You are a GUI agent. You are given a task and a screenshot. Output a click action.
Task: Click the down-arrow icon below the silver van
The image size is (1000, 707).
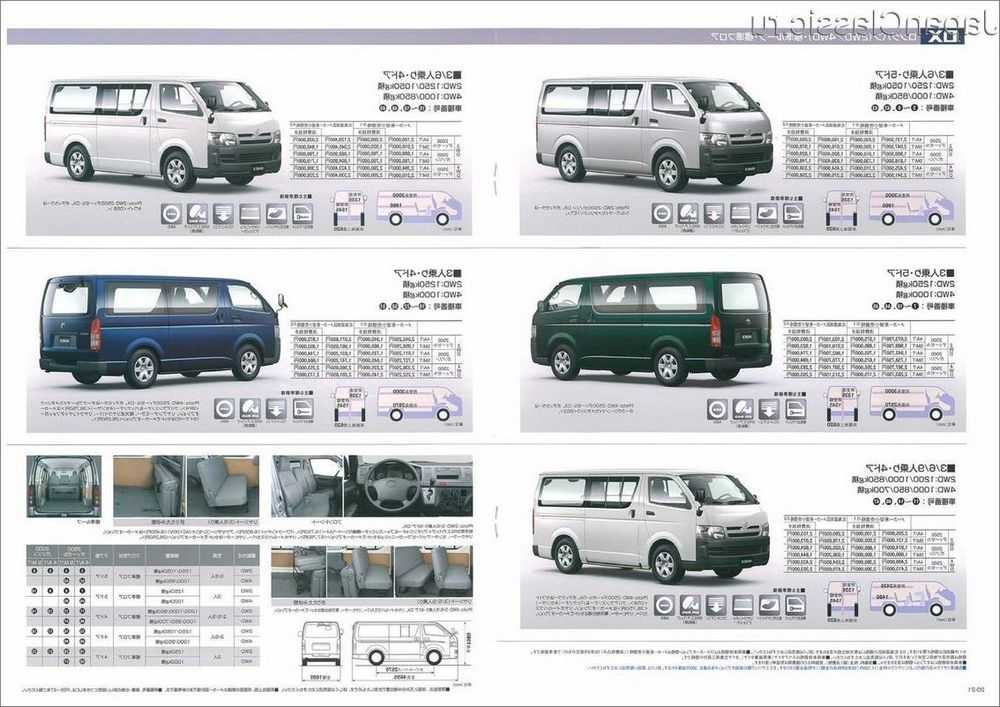714,214
